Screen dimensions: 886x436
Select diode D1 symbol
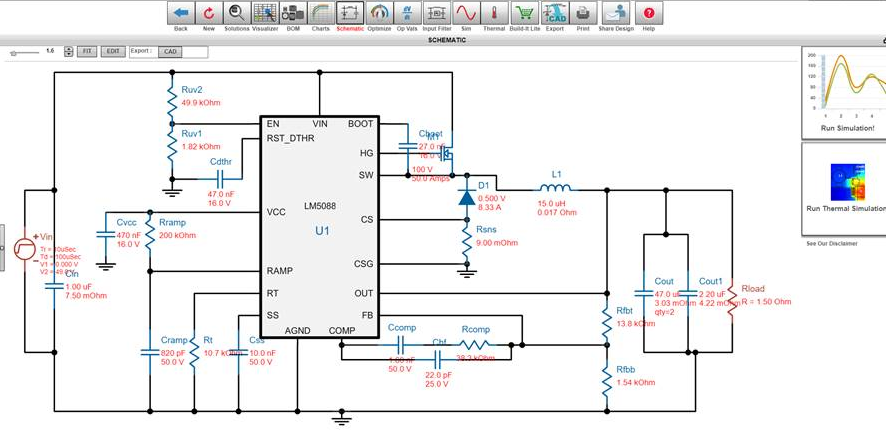(467, 196)
